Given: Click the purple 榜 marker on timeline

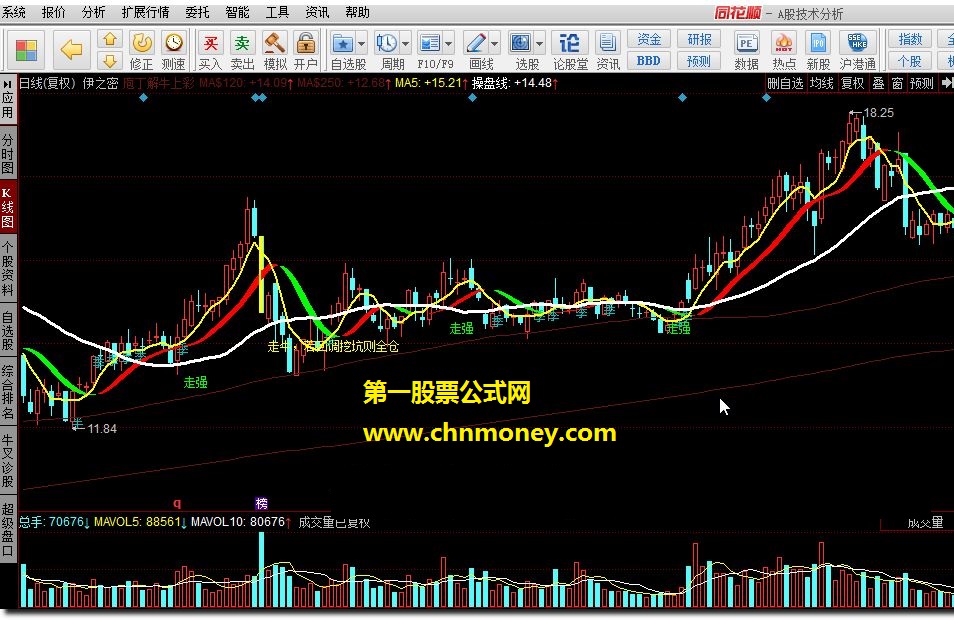Looking at the screenshot, I should pos(262,503).
